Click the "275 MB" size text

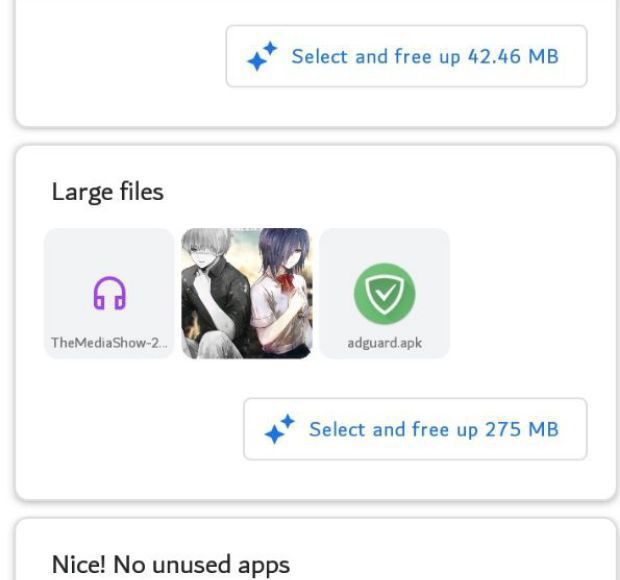tap(522, 429)
